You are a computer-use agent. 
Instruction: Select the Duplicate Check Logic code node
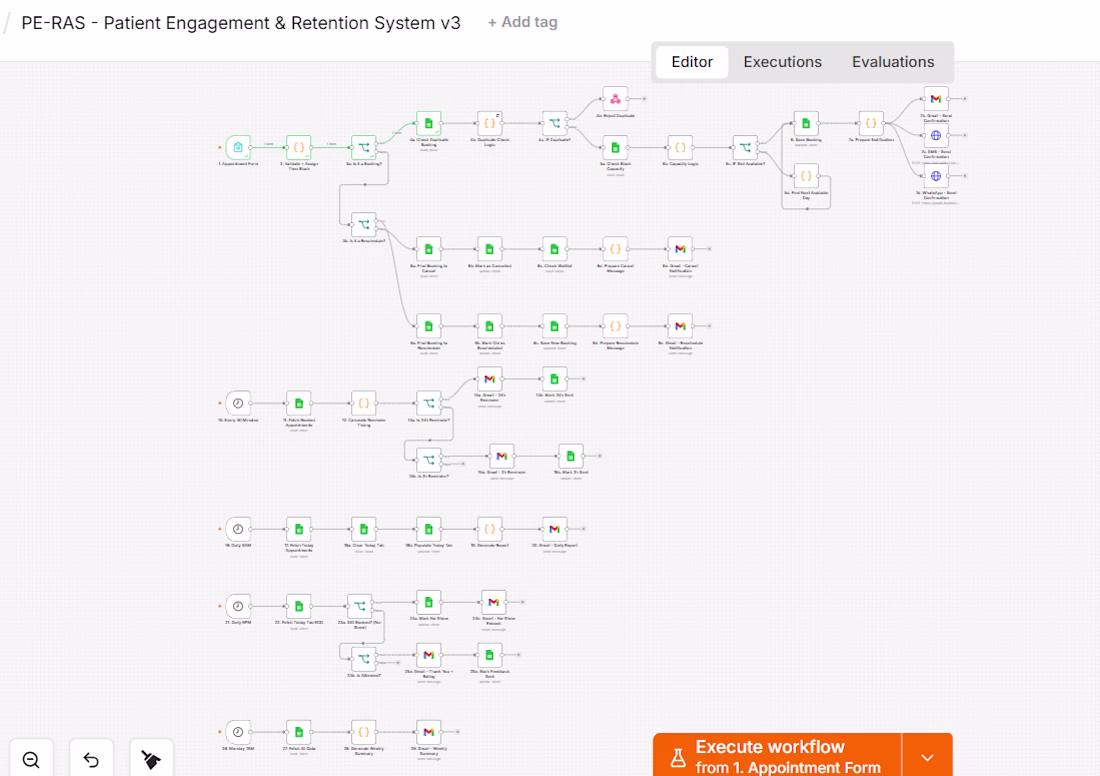[x=490, y=123]
